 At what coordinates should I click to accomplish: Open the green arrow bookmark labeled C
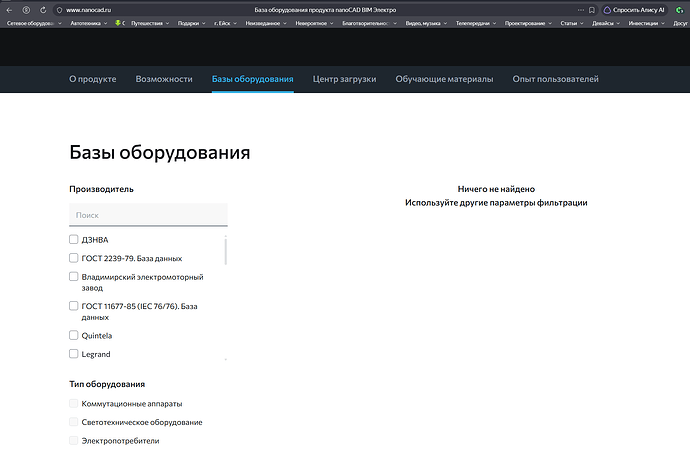(x=120, y=23)
